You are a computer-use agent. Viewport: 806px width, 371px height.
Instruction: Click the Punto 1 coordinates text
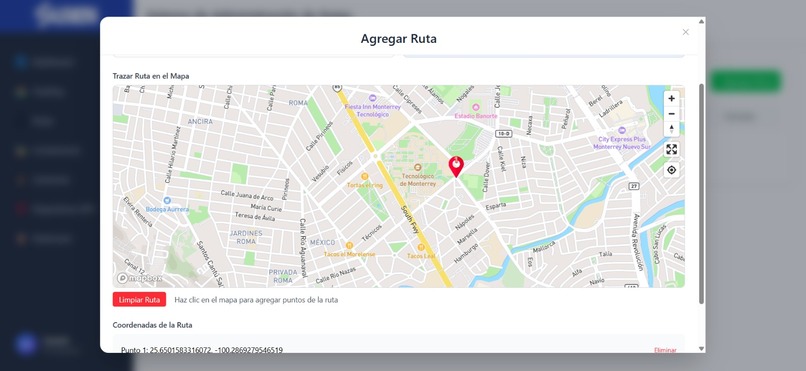202,350
